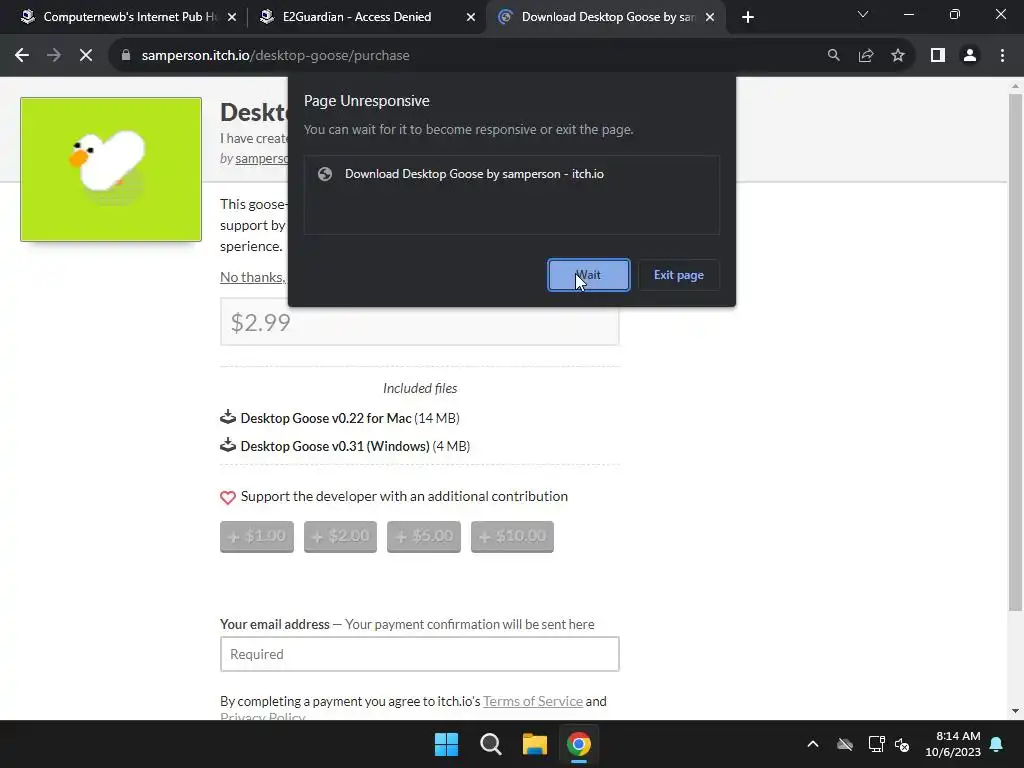
Task: Open the clock showing 8:14 AM
Action: (953, 744)
